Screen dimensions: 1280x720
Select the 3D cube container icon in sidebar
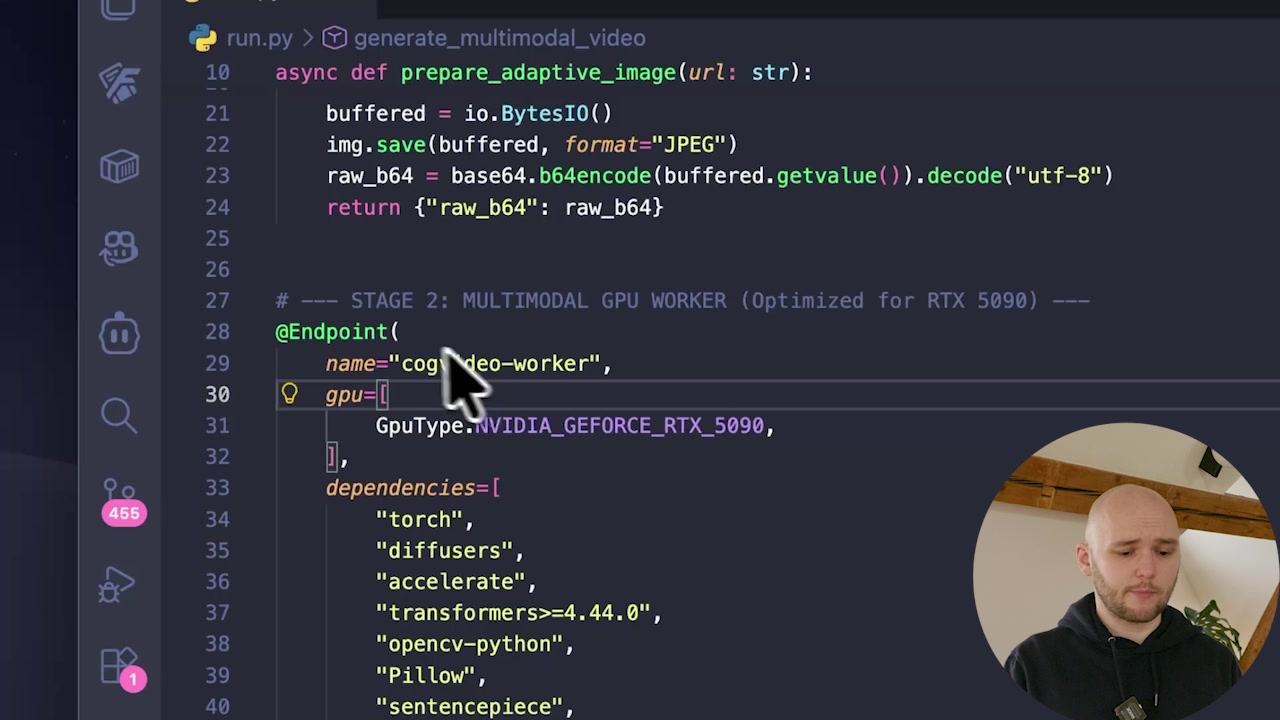click(x=119, y=166)
